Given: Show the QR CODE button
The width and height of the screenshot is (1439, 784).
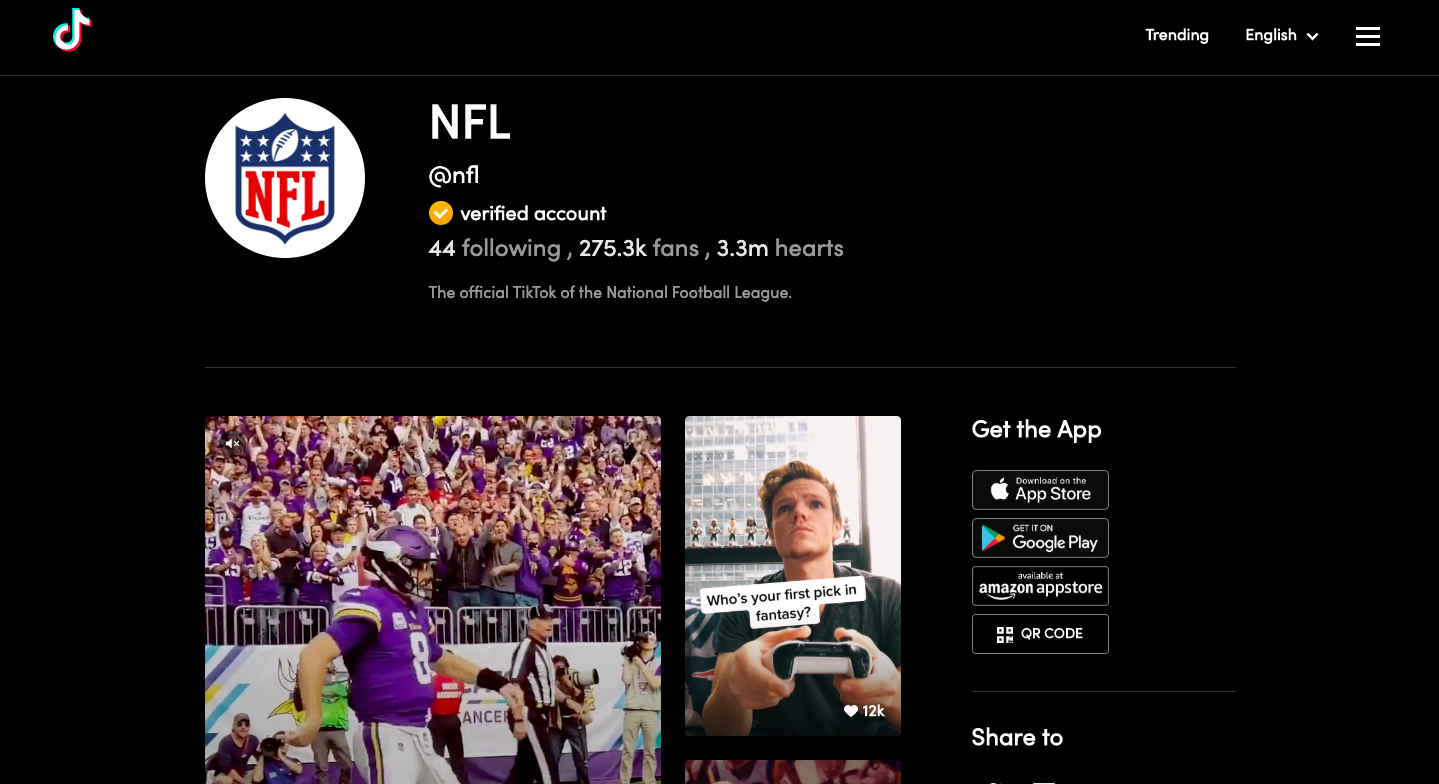Looking at the screenshot, I should pyautogui.click(x=1040, y=634).
